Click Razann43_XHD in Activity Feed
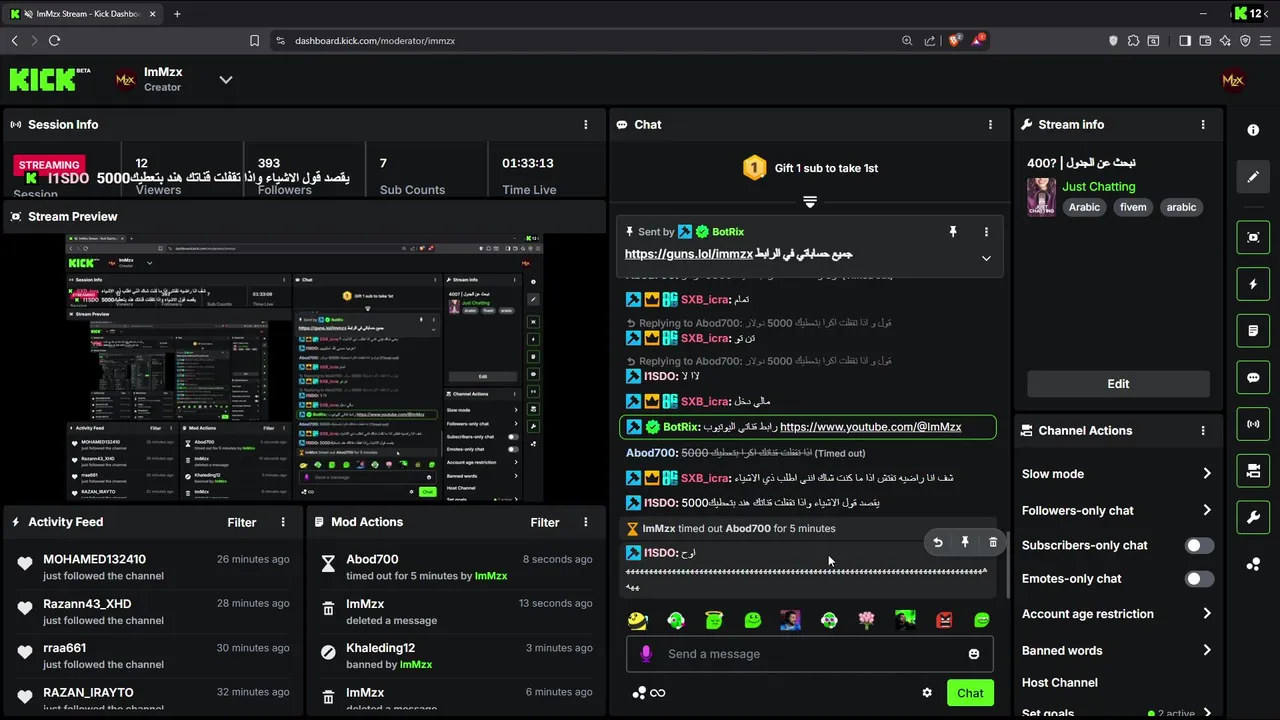The height and width of the screenshot is (720, 1280). pyautogui.click(x=87, y=604)
